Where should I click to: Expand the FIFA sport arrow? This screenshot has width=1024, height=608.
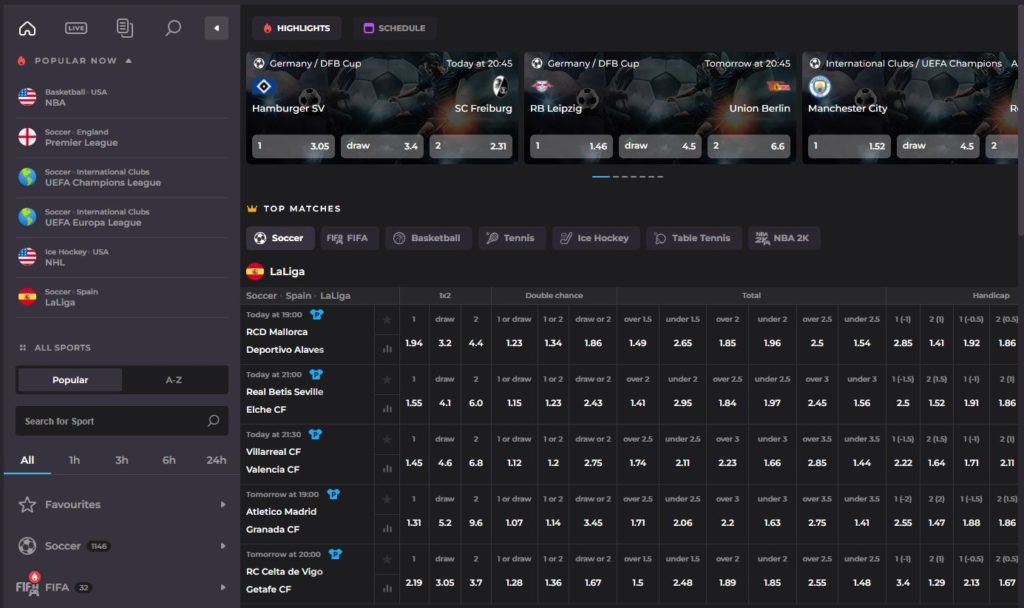pos(223,587)
